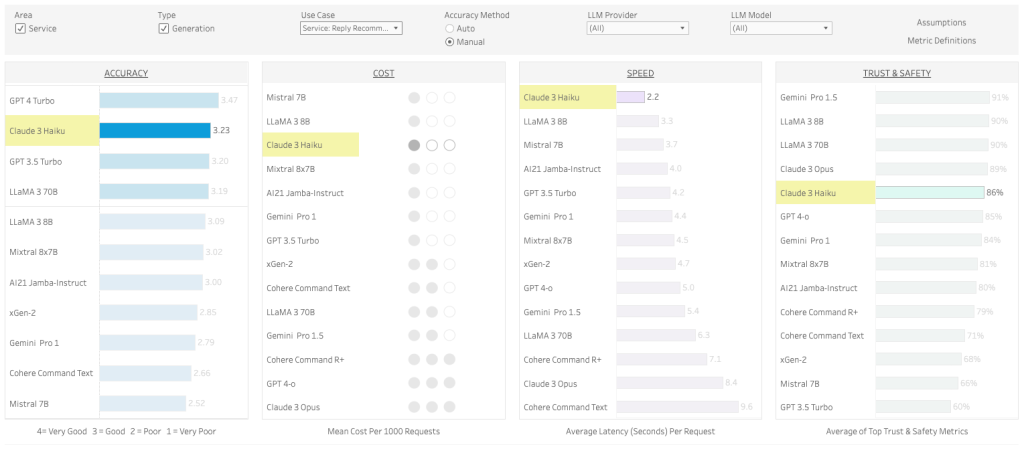Click the GPT 4 Turbo accuracy bar

click(158, 100)
